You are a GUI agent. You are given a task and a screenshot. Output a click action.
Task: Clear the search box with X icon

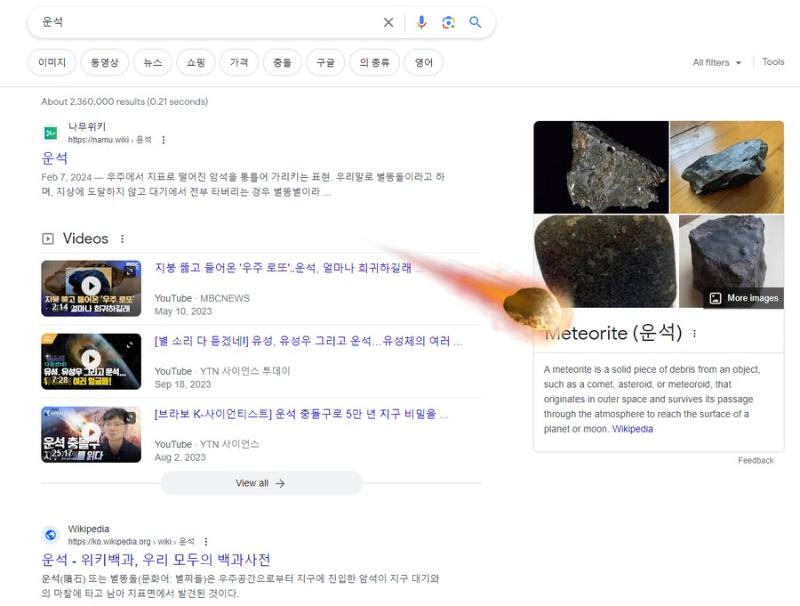coord(388,22)
